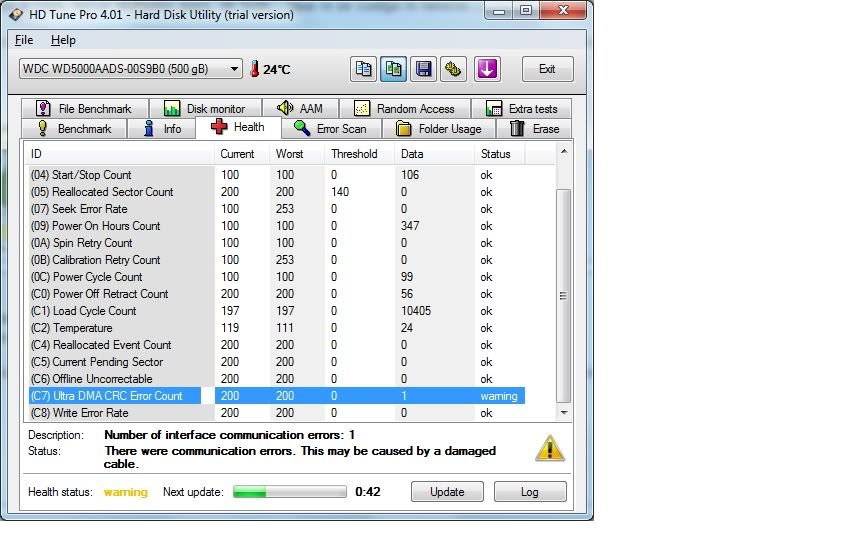864x540 pixels.
Task: Select the (C8) Write Error Rate row
Action: (276, 413)
